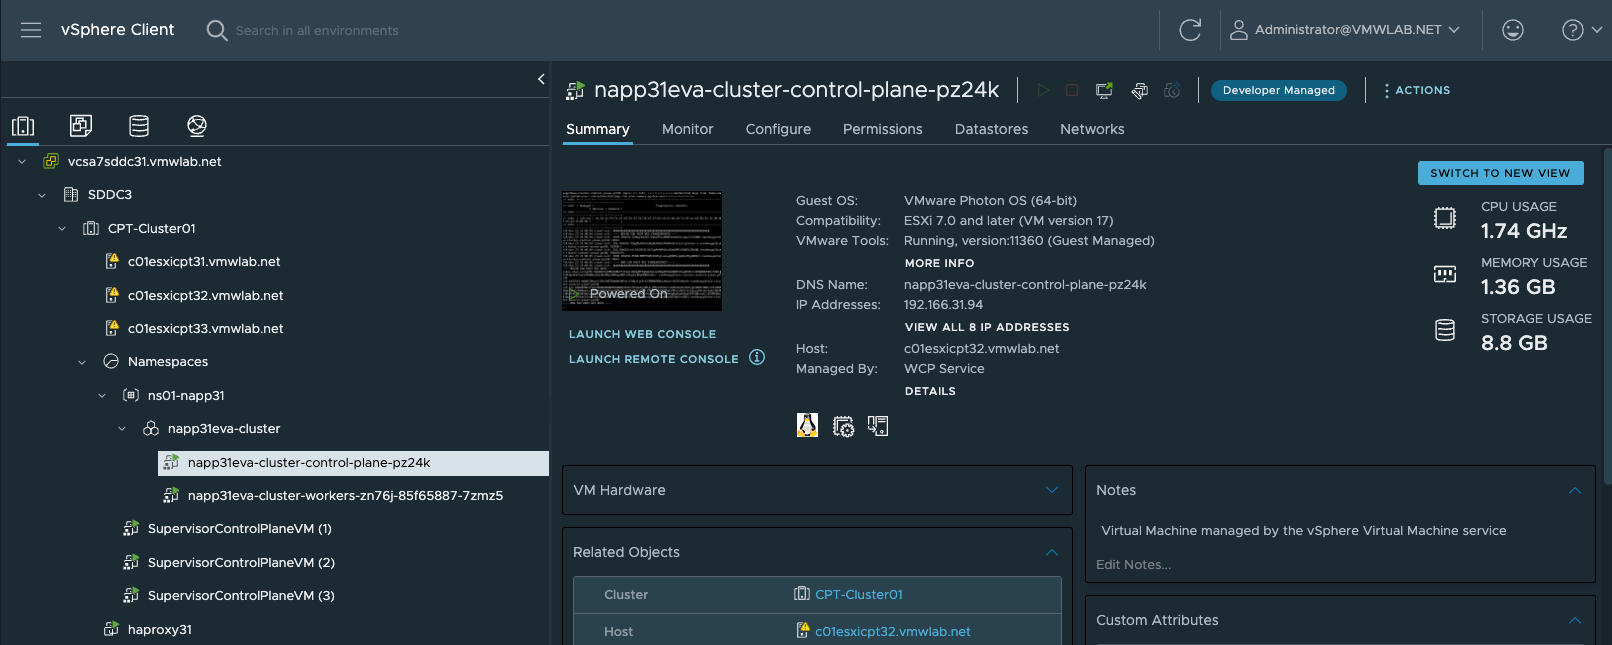Select SupervisorControlPlaneVM (3) in tree
Screen dimensions: 1612x645
(241, 595)
